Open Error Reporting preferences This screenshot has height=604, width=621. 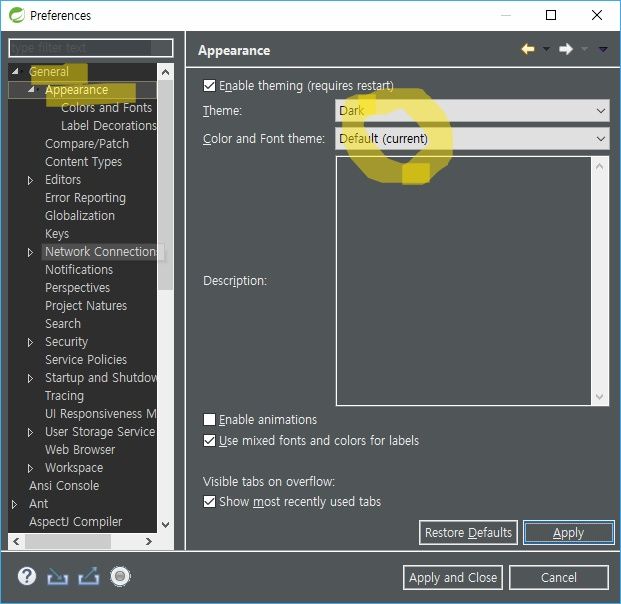(85, 198)
